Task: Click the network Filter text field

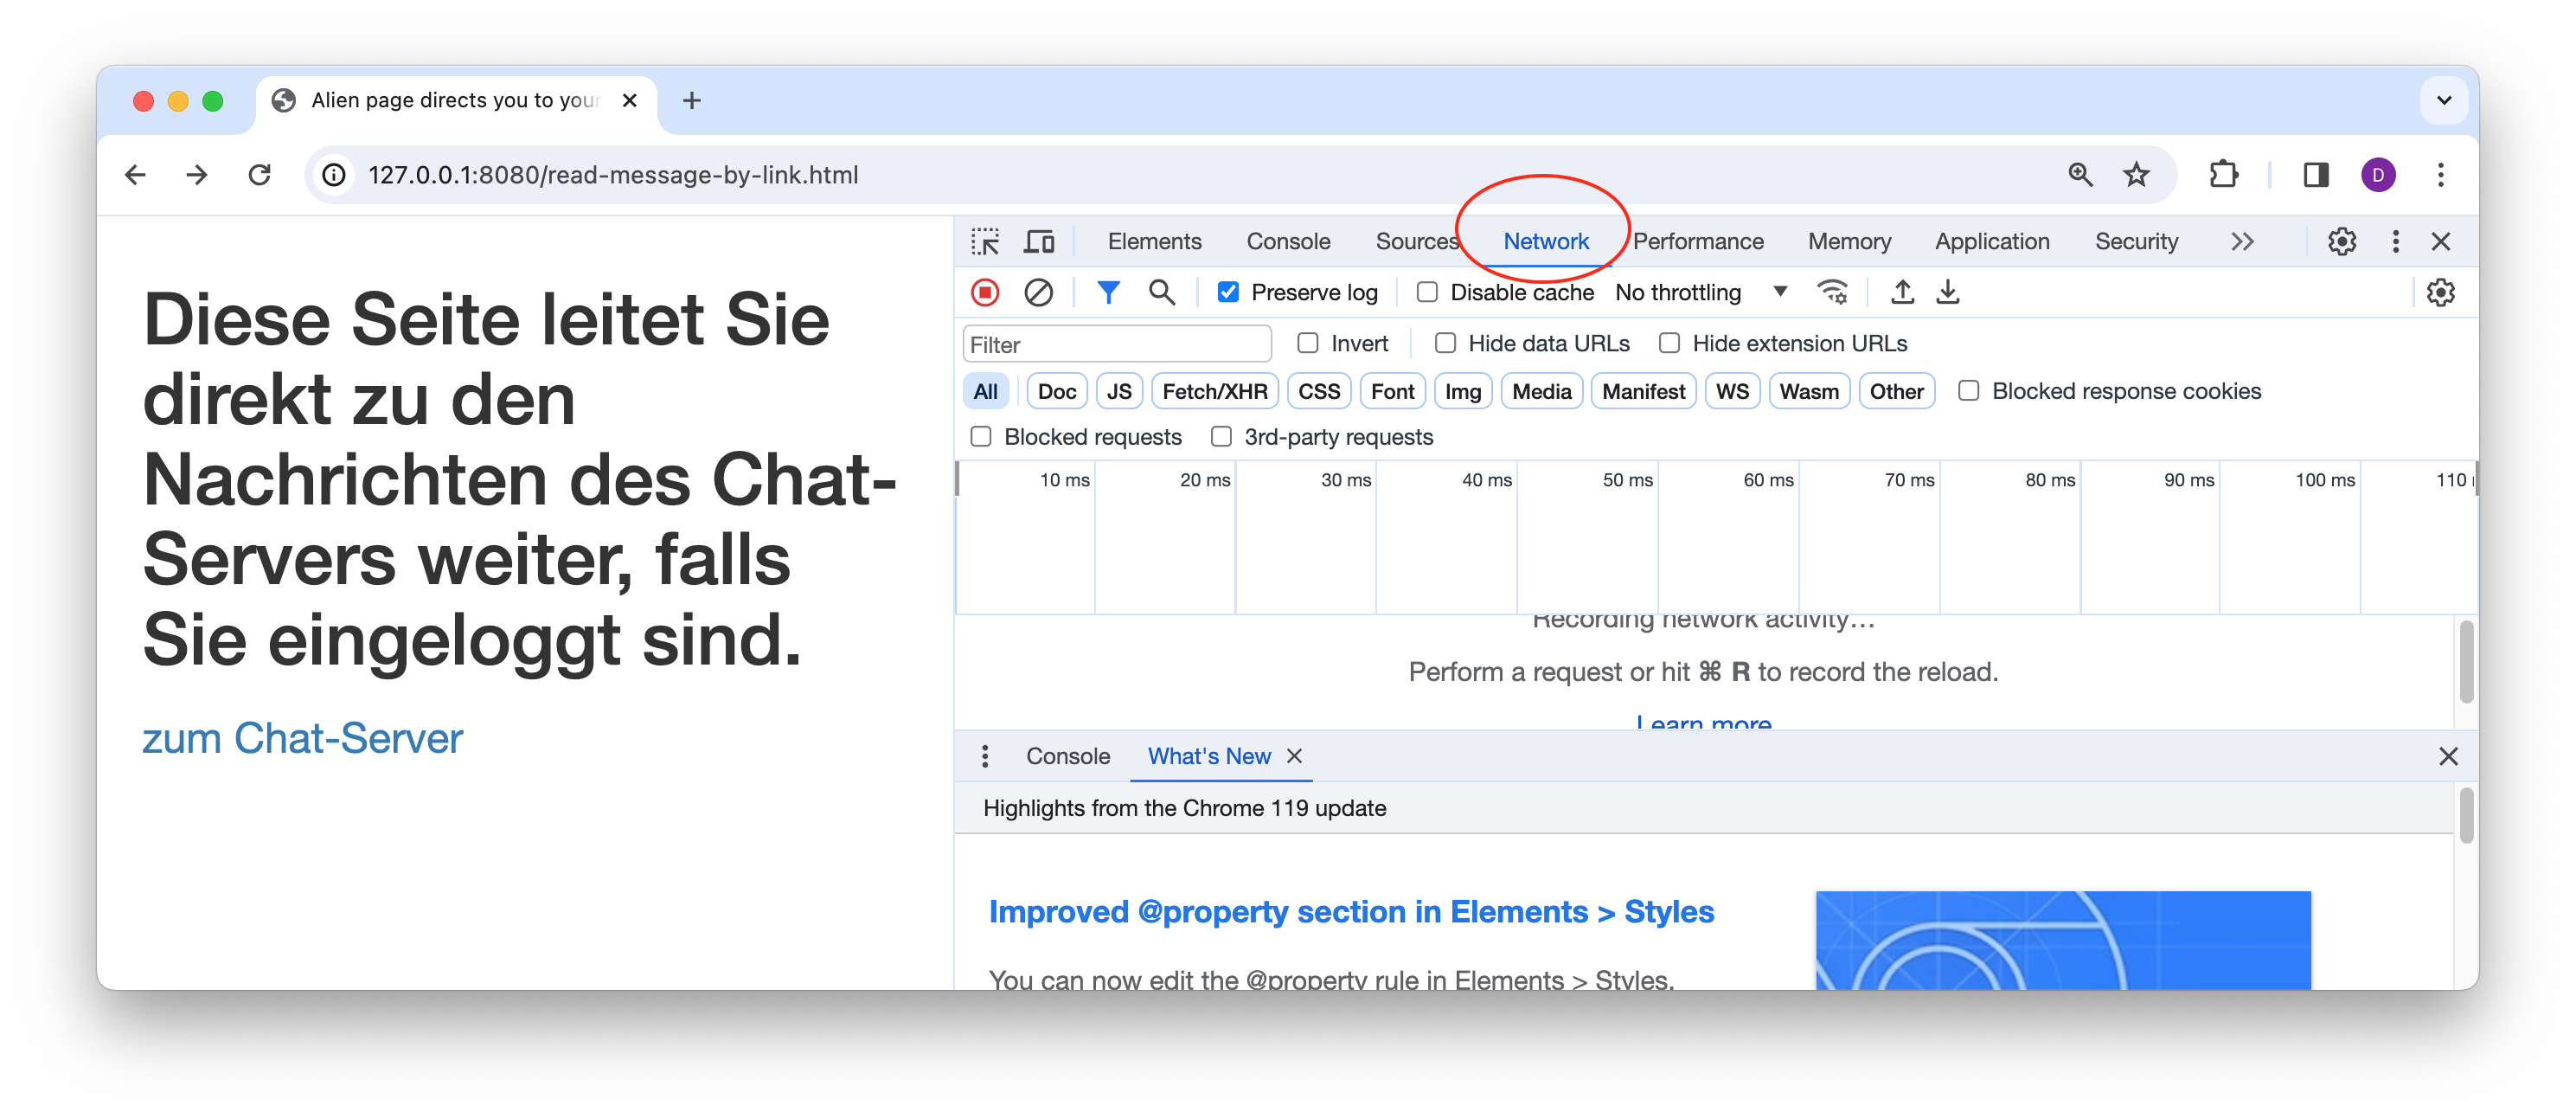Action: tap(1116, 345)
